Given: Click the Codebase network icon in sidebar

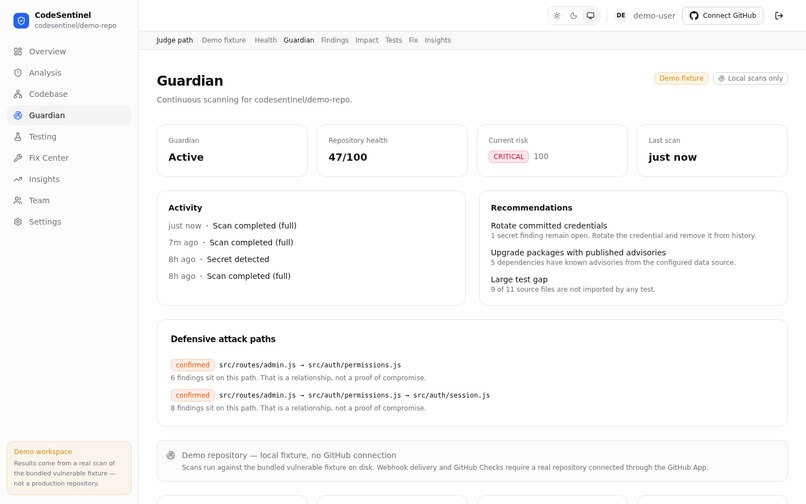Looking at the screenshot, I should [x=18, y=94].
